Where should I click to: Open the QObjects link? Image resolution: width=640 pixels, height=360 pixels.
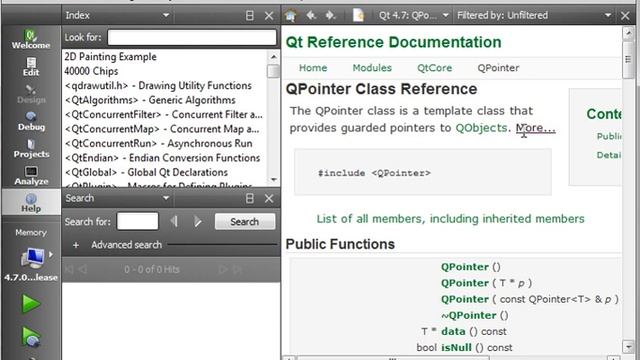(x=481, y=128)
